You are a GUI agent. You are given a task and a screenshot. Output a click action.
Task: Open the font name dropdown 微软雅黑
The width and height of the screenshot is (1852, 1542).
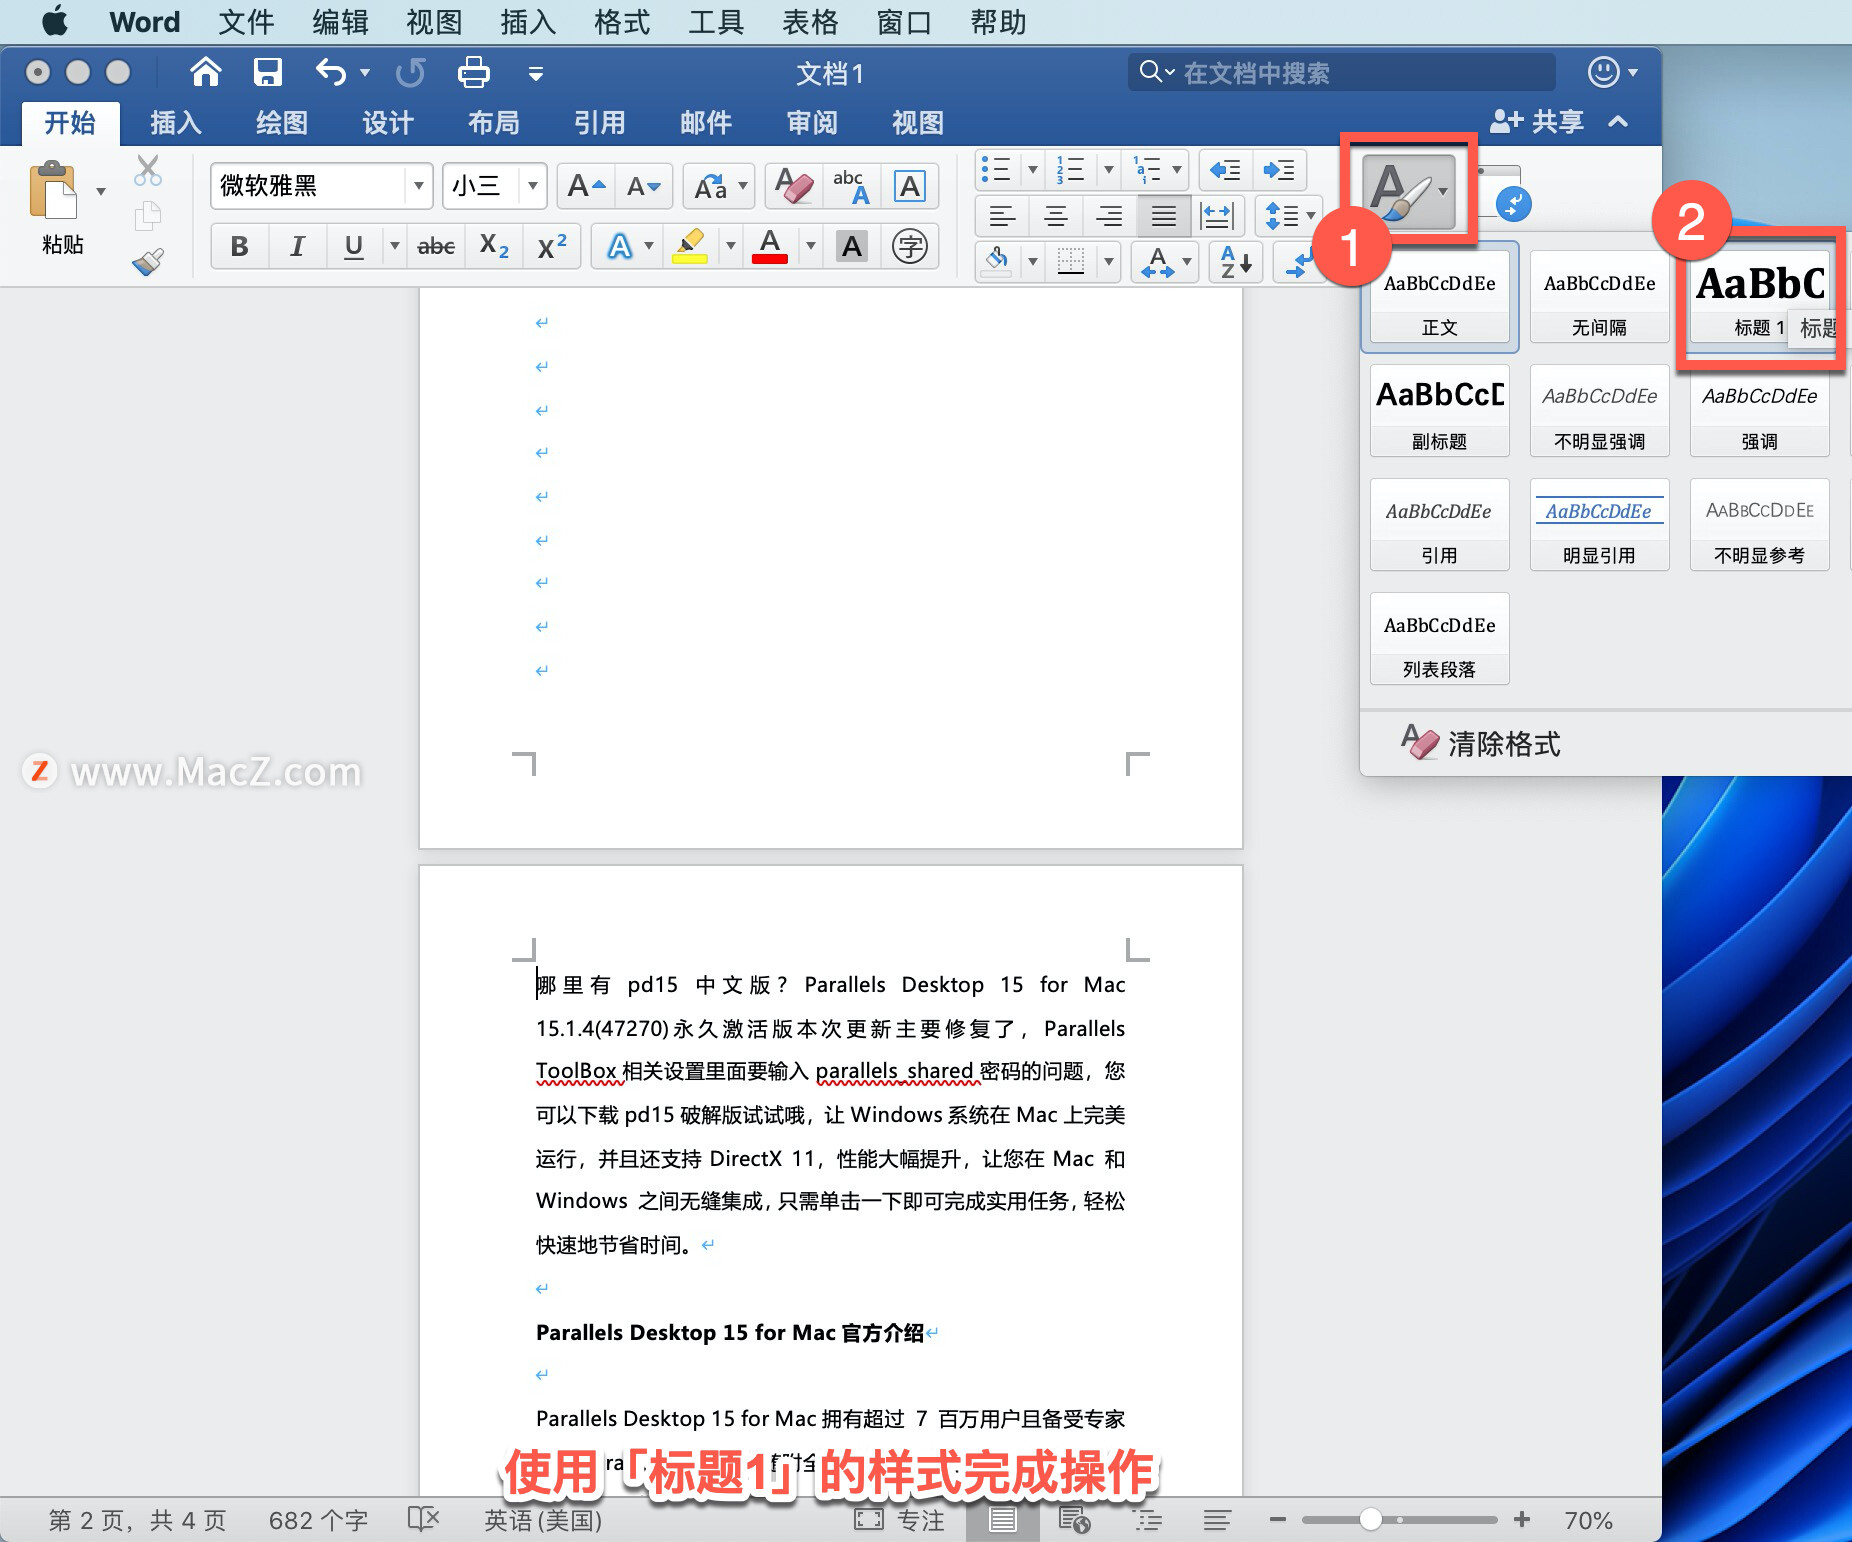pyautogui.click(x=418, y=186)
